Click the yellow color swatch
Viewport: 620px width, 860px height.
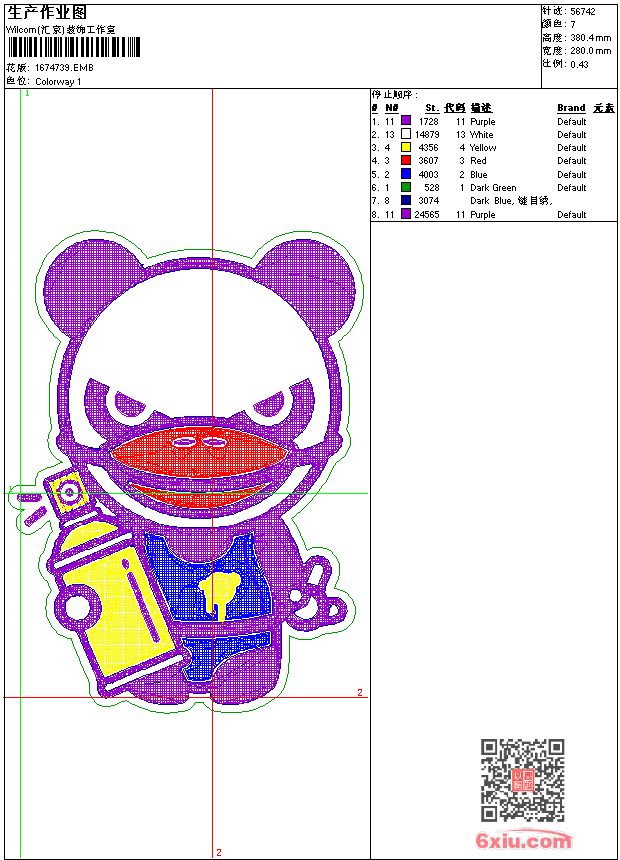pyautogui.click(x=406, y=147)
